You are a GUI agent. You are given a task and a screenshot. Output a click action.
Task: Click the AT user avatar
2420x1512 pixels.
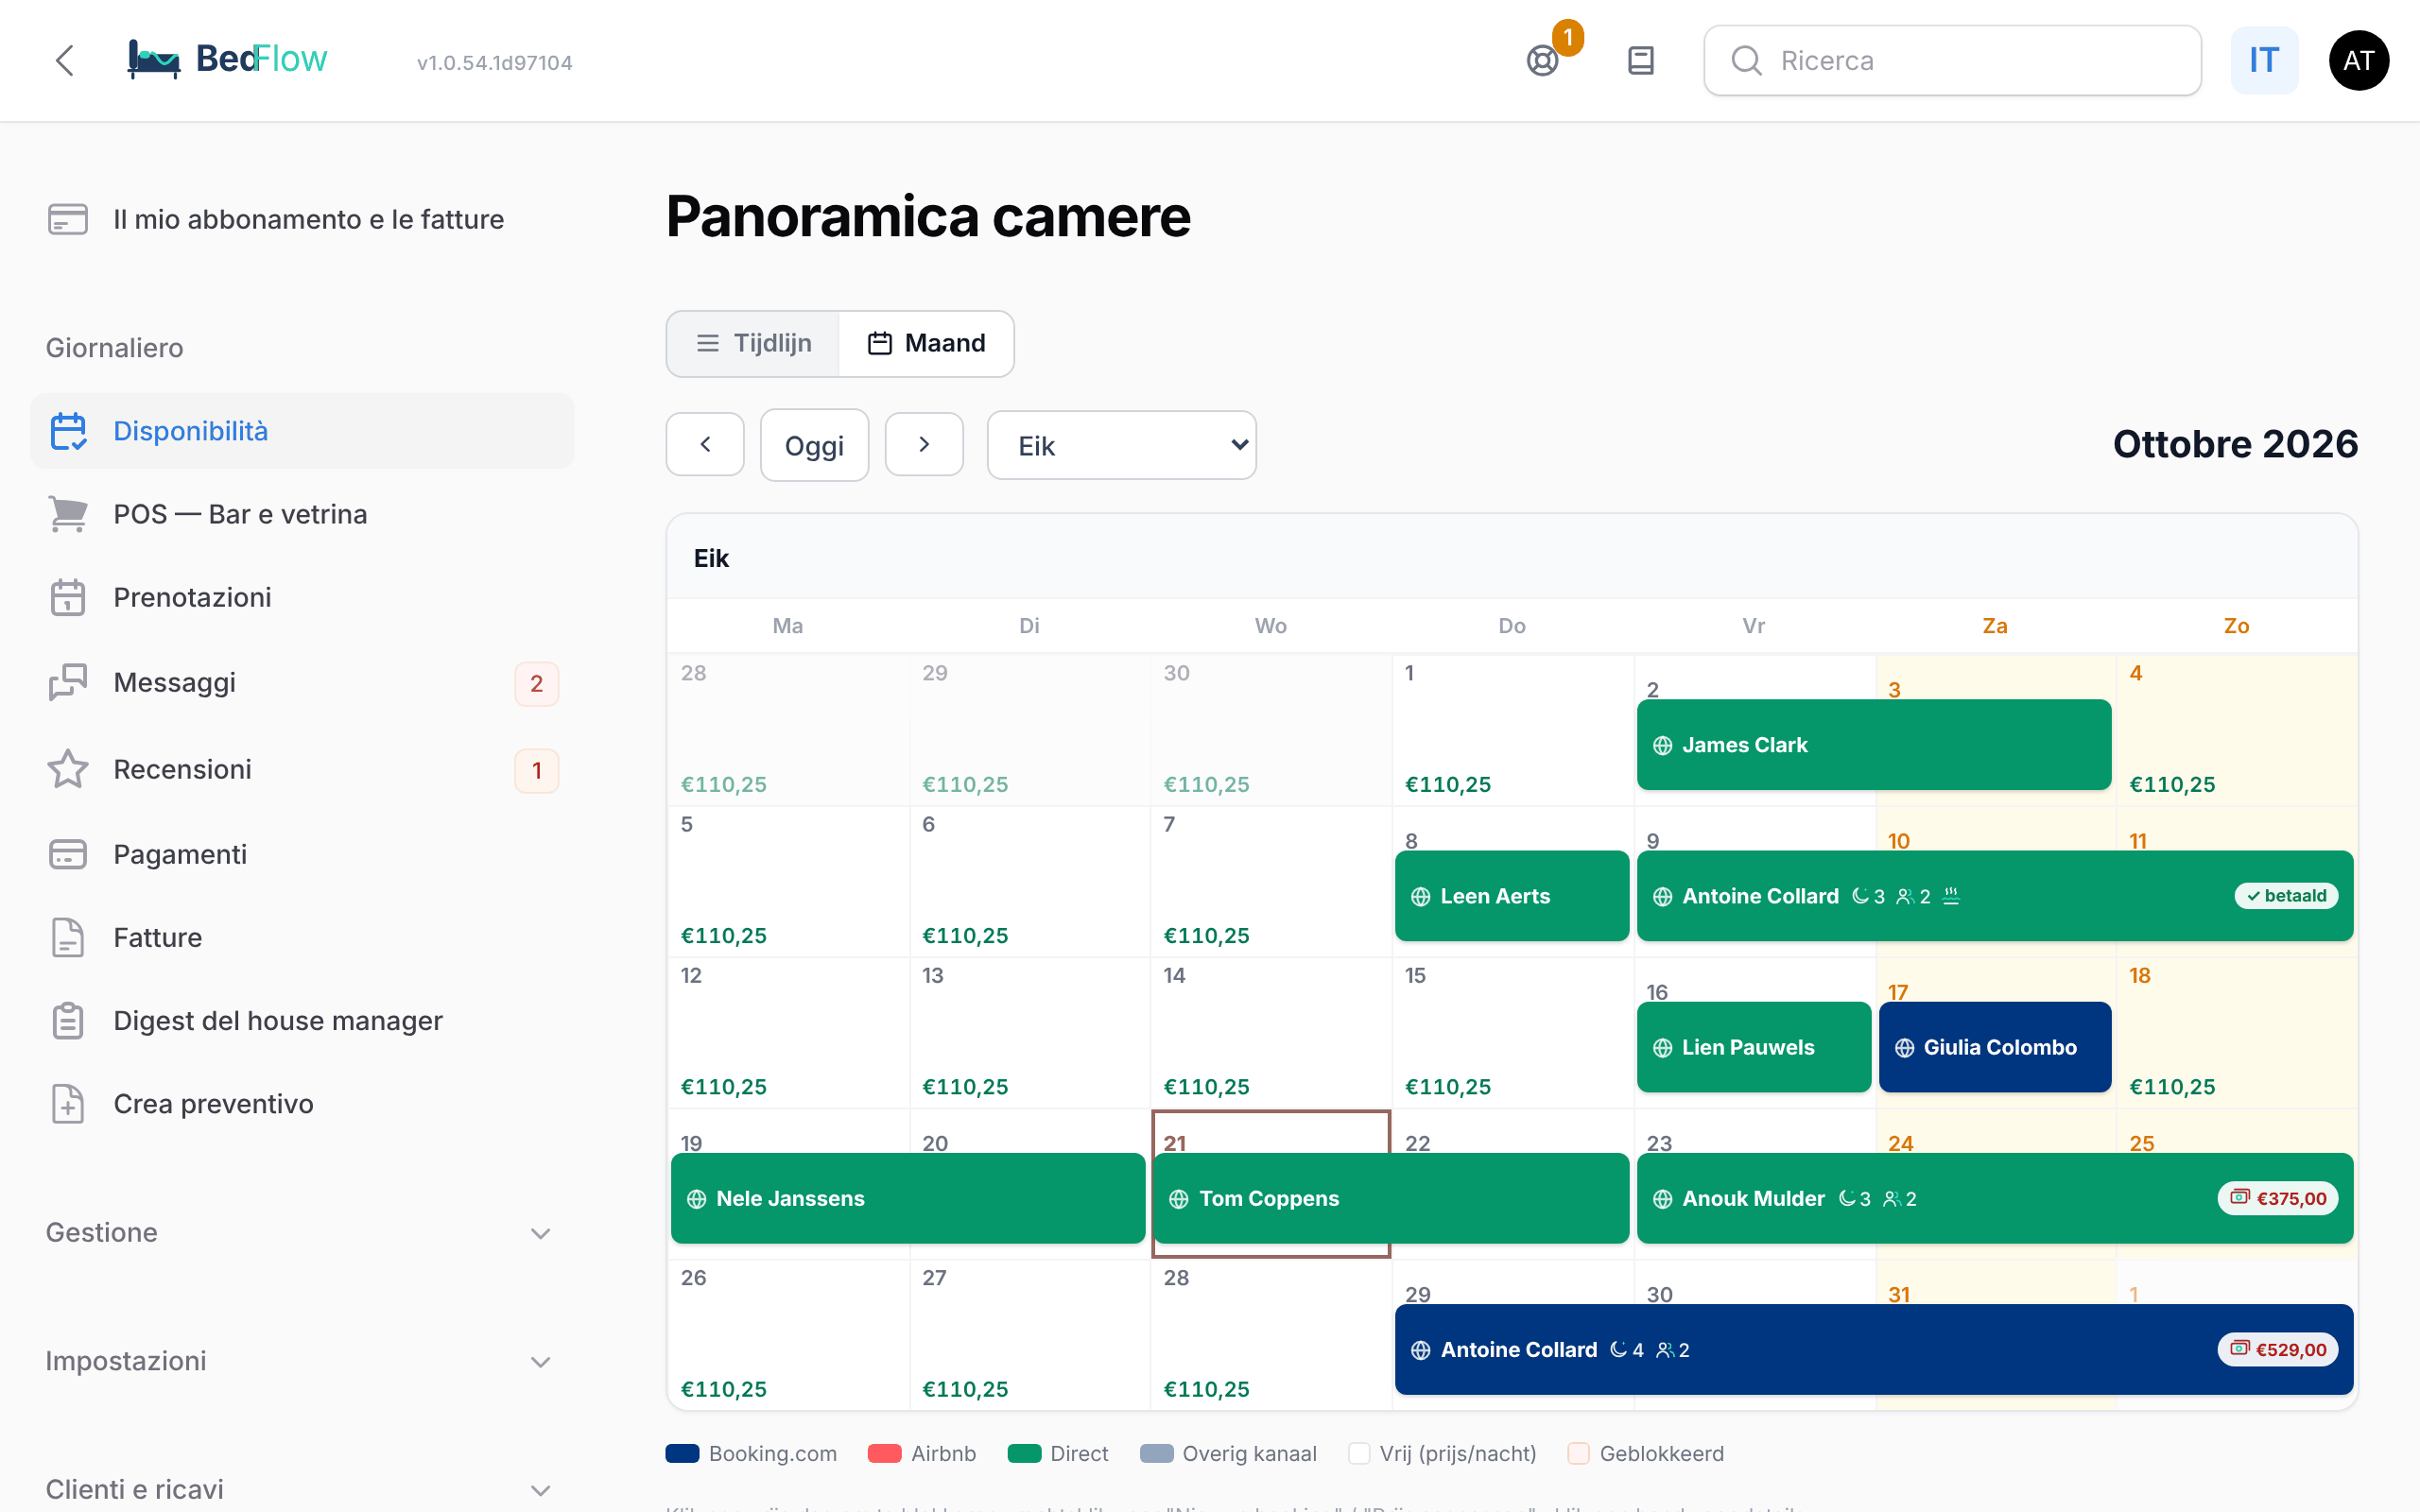[x=2358, y=61]
